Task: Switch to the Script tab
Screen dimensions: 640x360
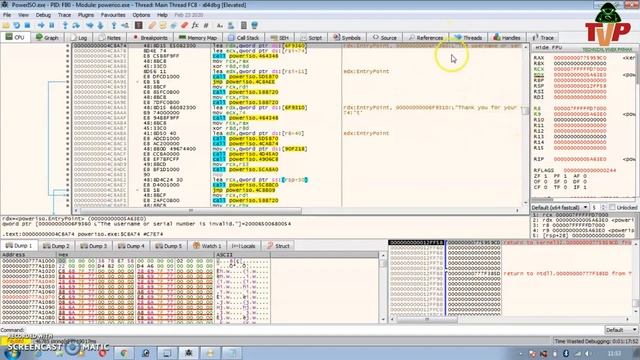Action: (311, 38)
